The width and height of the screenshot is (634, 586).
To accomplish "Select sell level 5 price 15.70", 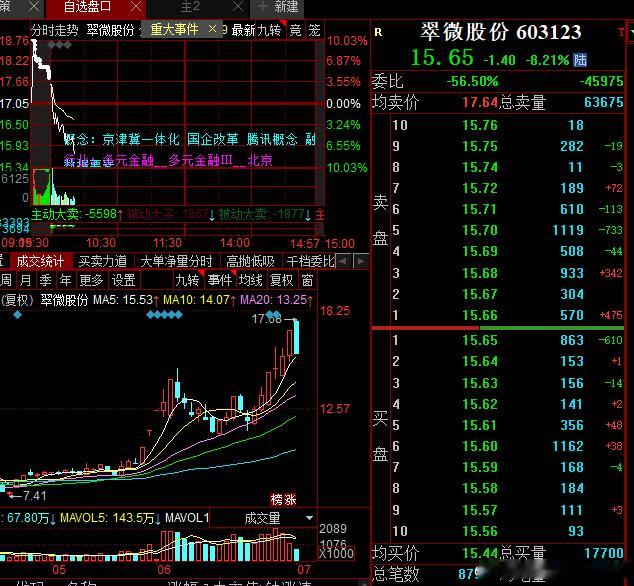I will tap(480, 231).
